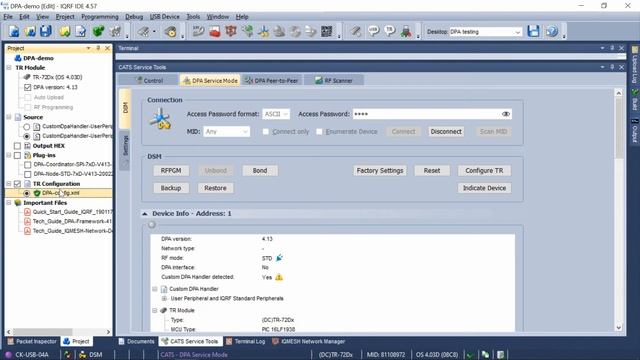Click the purple CK-USB-04A device indicator
Screen dimensions: 640x360
[8, 354]
